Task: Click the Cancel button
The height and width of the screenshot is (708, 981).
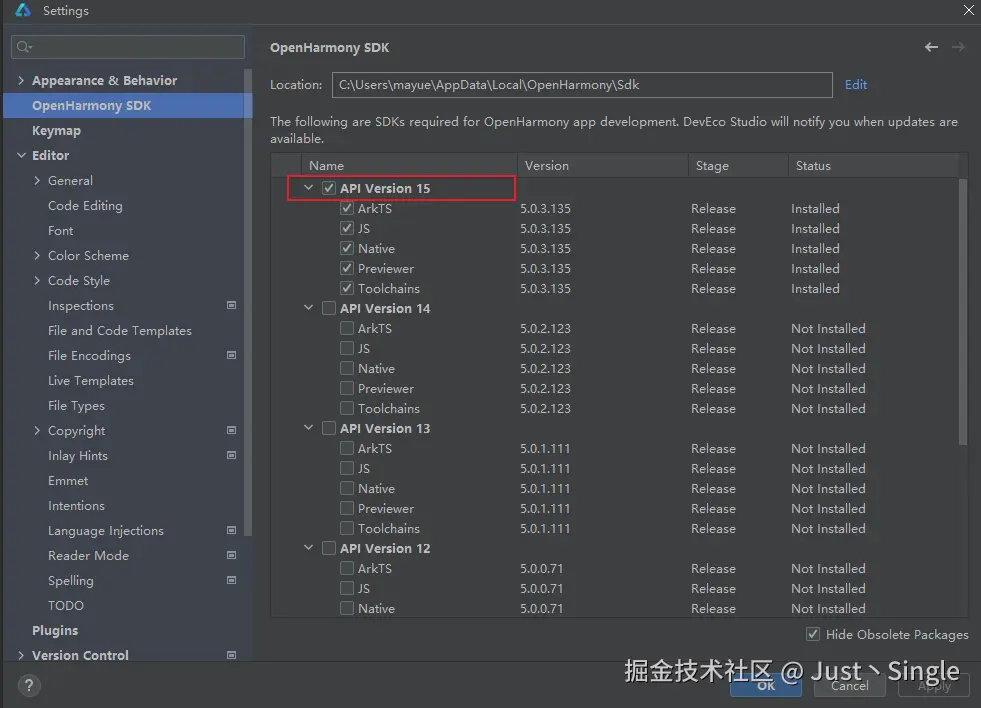Action: [x=850, y=685]
